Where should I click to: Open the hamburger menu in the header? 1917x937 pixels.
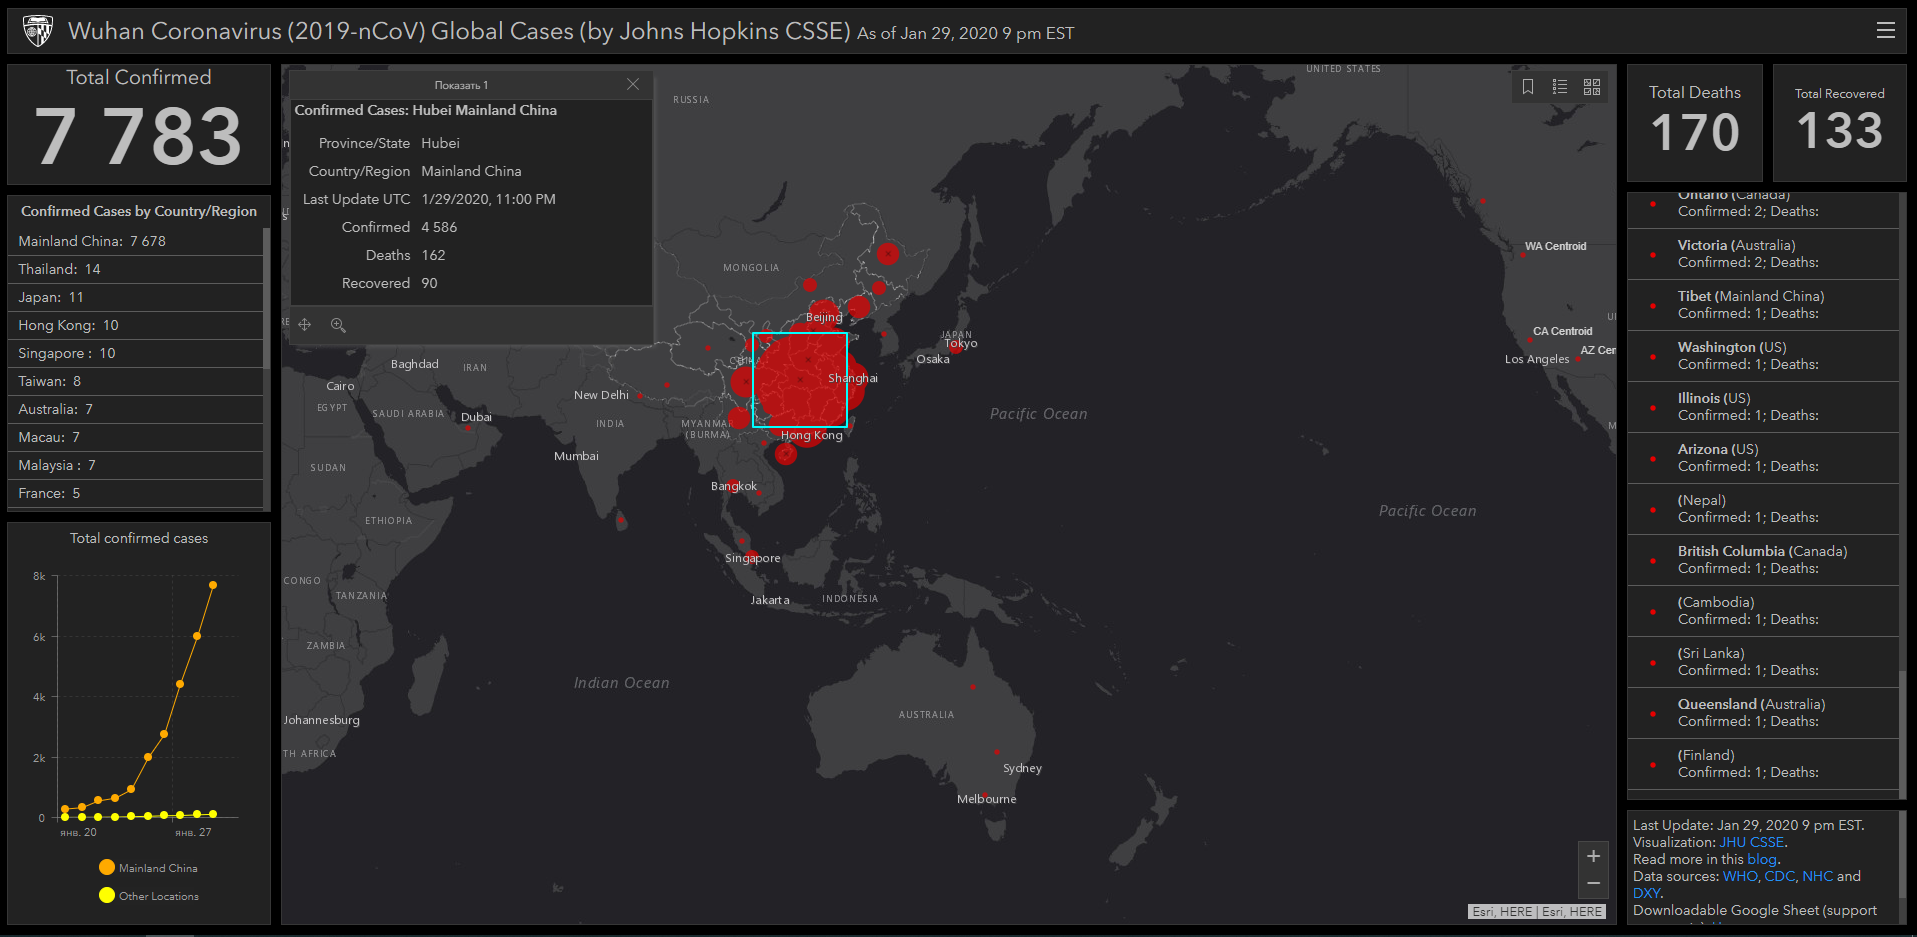pyautogui.click(x=1885, y=30)
